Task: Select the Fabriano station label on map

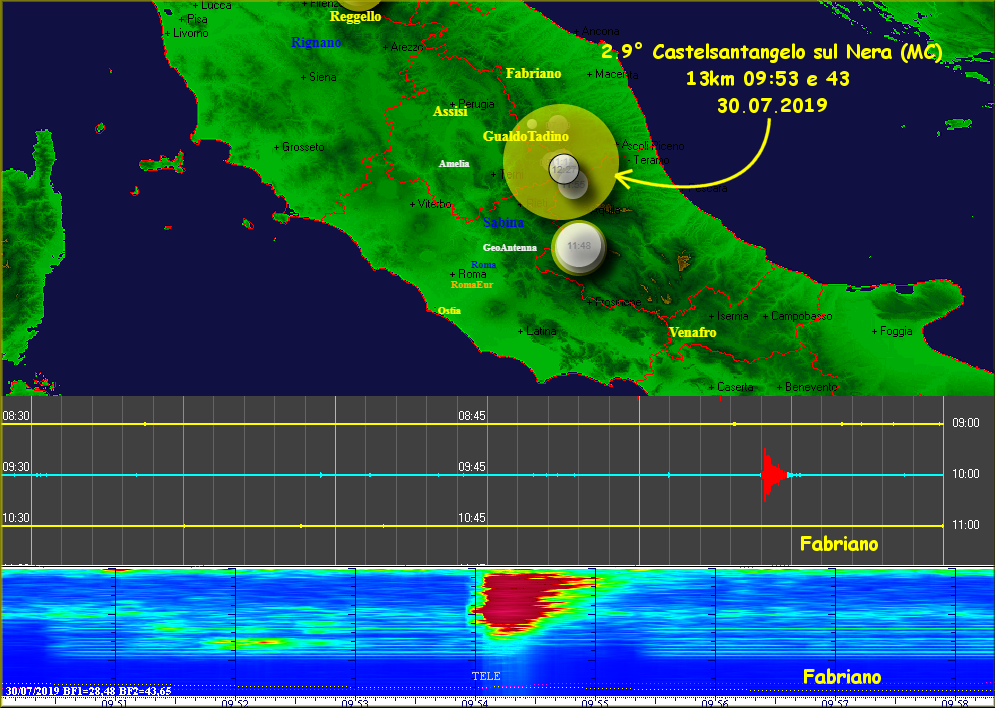Action: coord(533,74)
